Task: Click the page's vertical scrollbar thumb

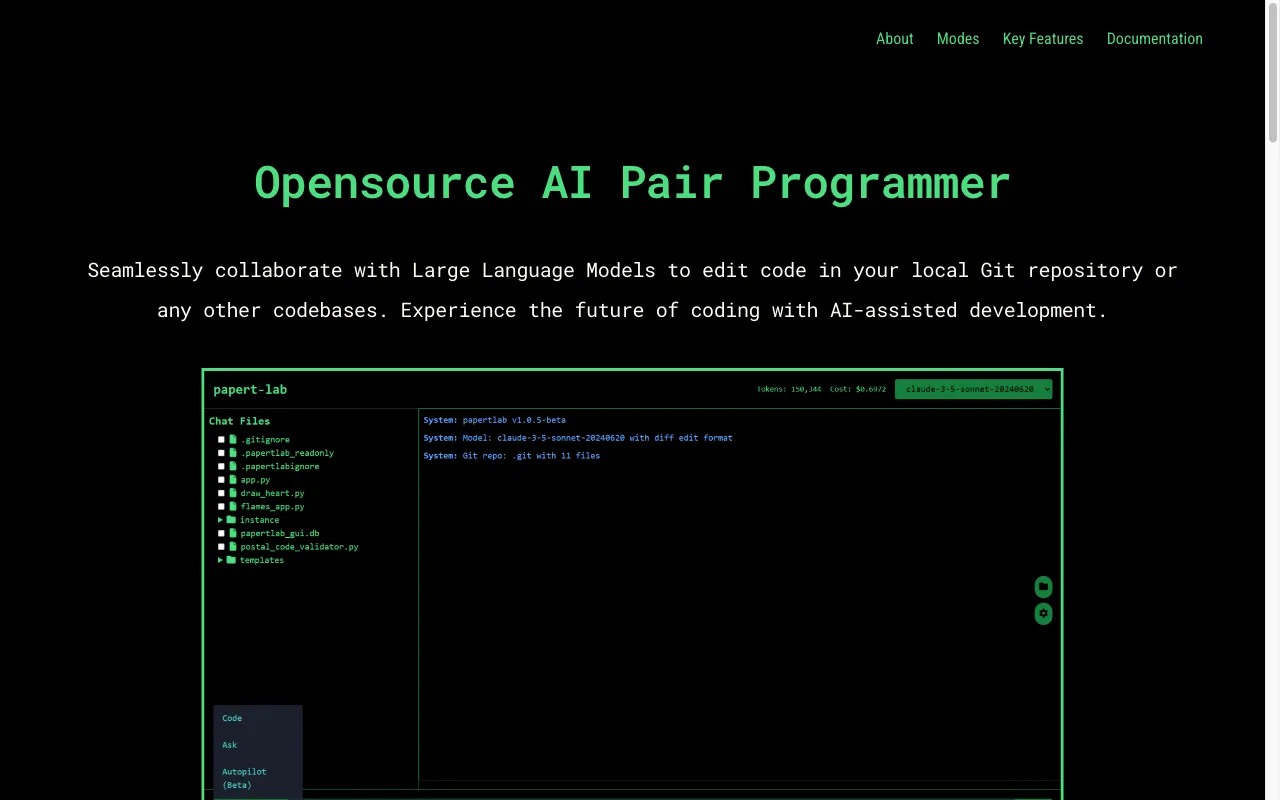Action: [x=1273, y=75]
